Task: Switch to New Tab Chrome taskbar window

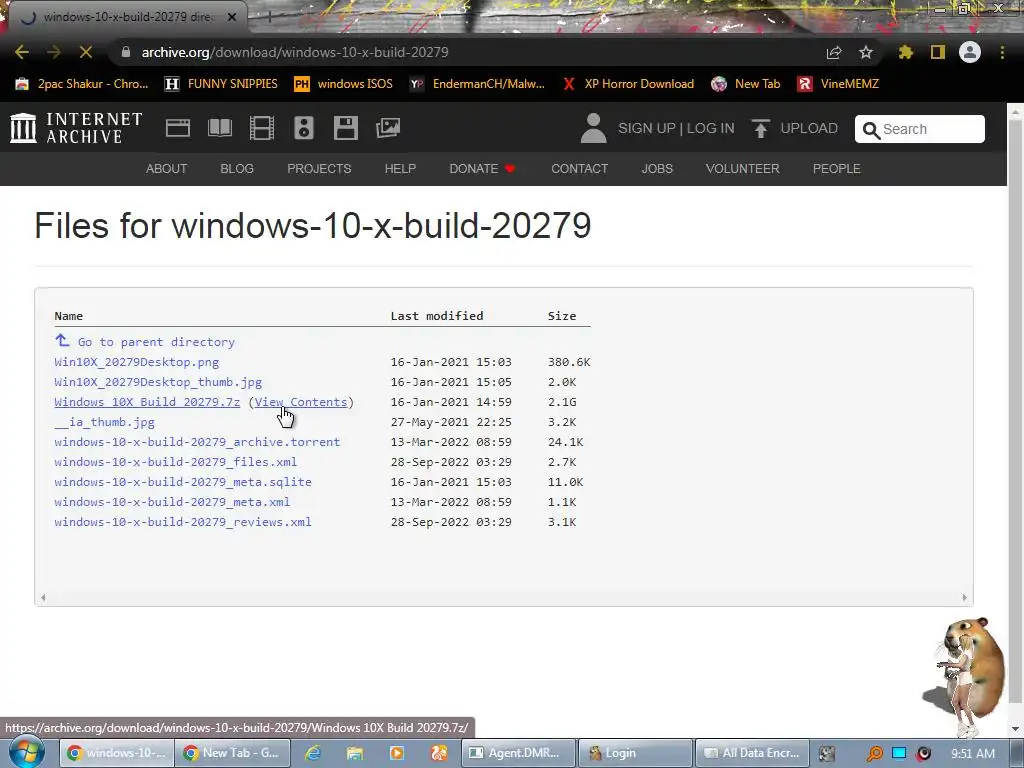Action: point(232,753)
